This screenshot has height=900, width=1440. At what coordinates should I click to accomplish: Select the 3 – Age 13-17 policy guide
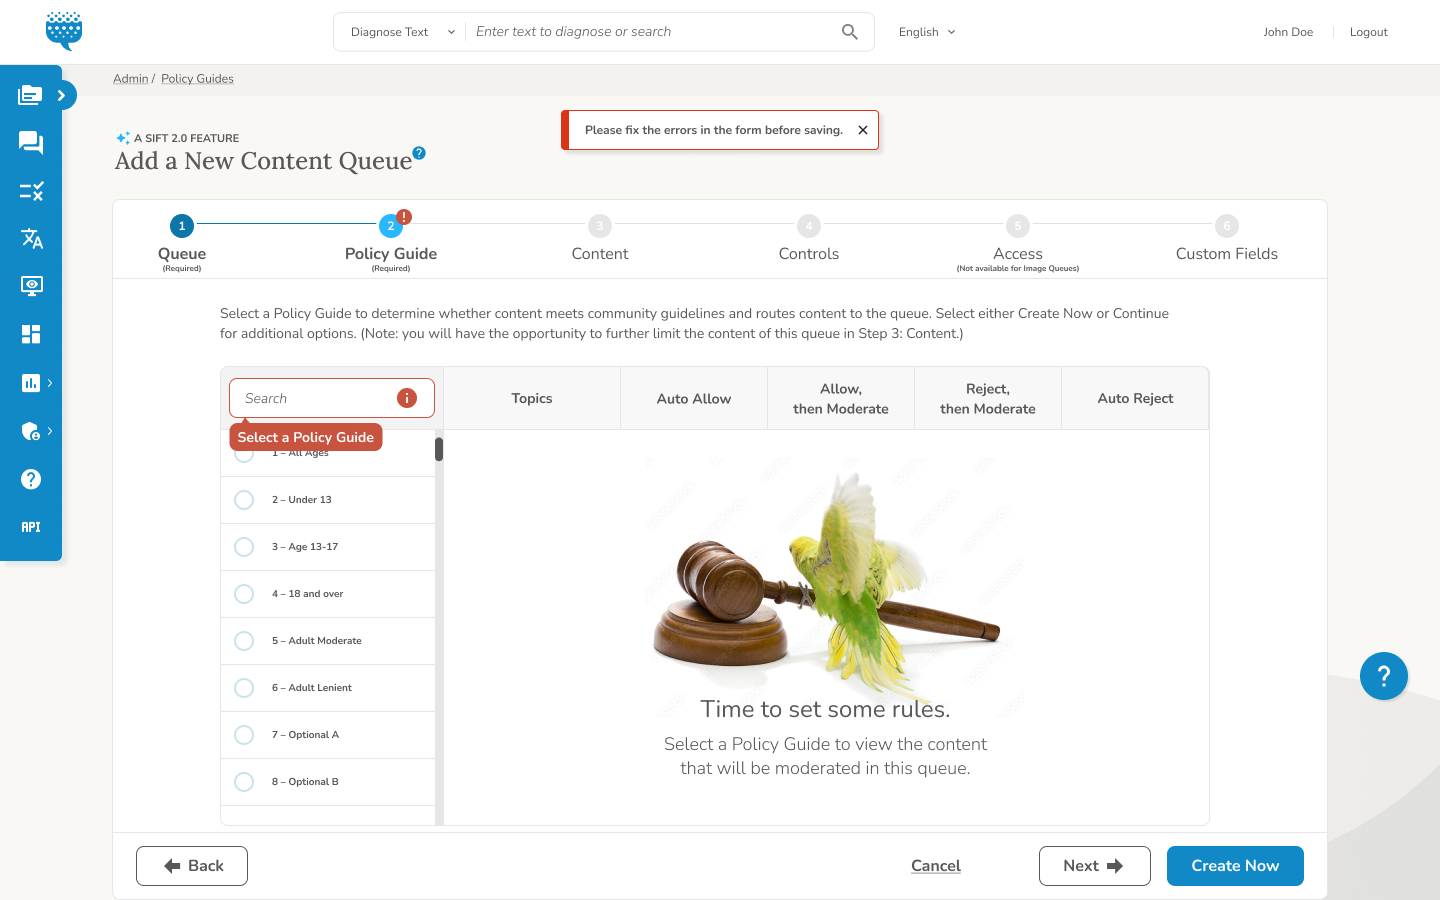[x=328, y=547]
